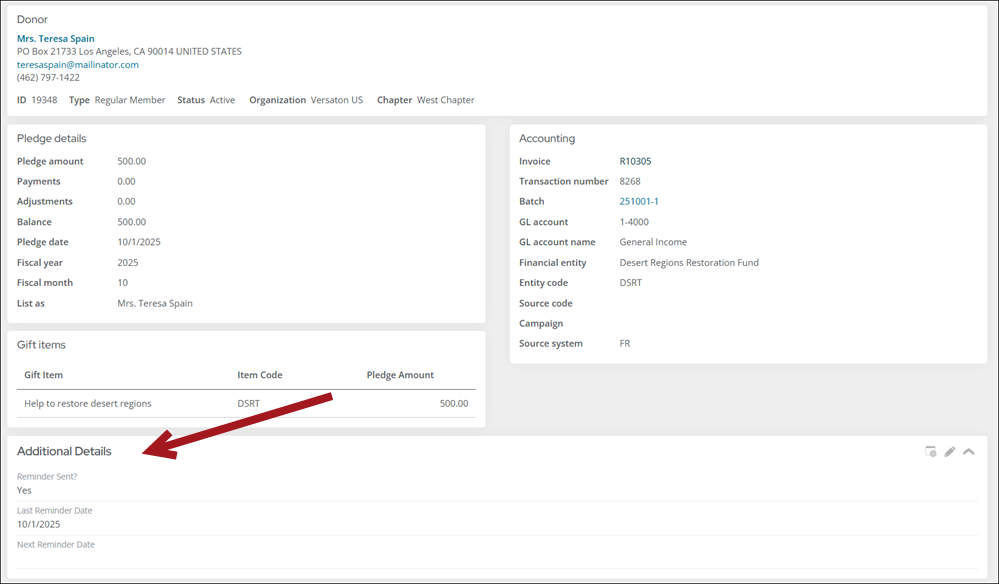Image resolution: width=999 pixels, height=584 pixels.
Task: Click the Gift Item column header
Action: pos(44,375)
